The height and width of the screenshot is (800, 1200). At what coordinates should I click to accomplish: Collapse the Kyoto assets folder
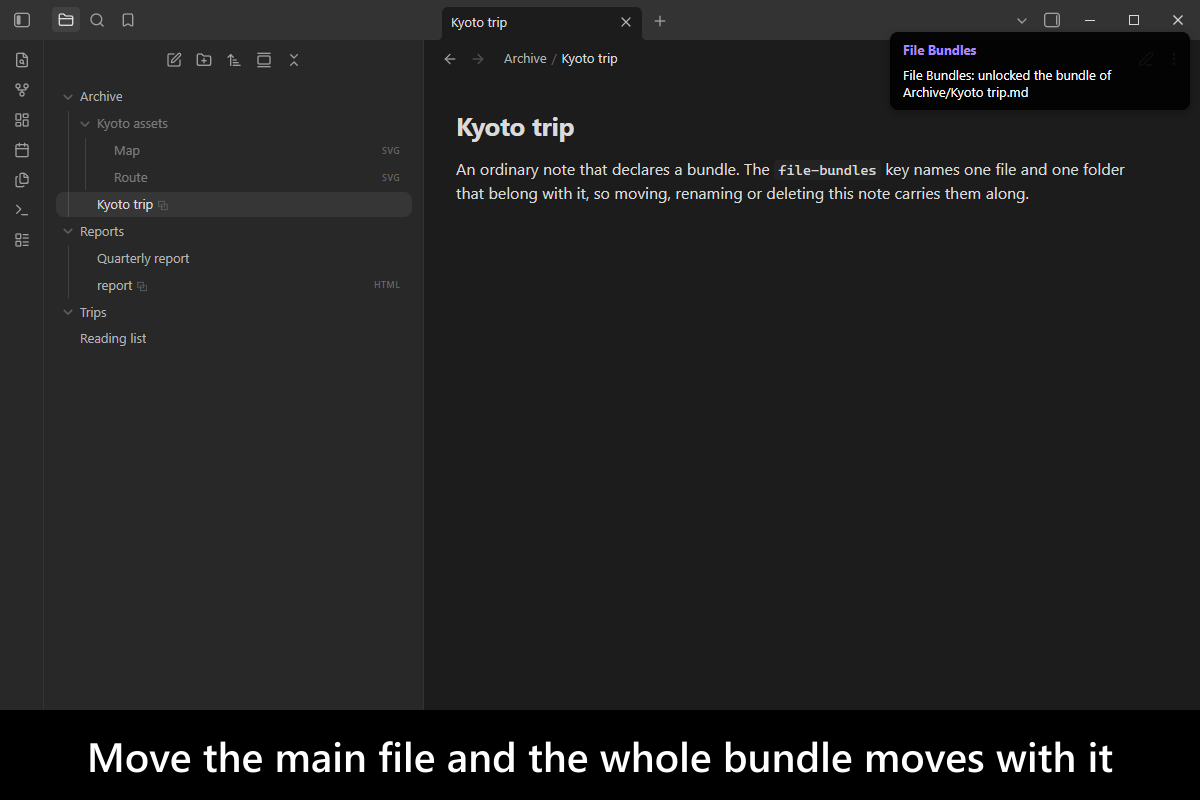tap(85, 124)
